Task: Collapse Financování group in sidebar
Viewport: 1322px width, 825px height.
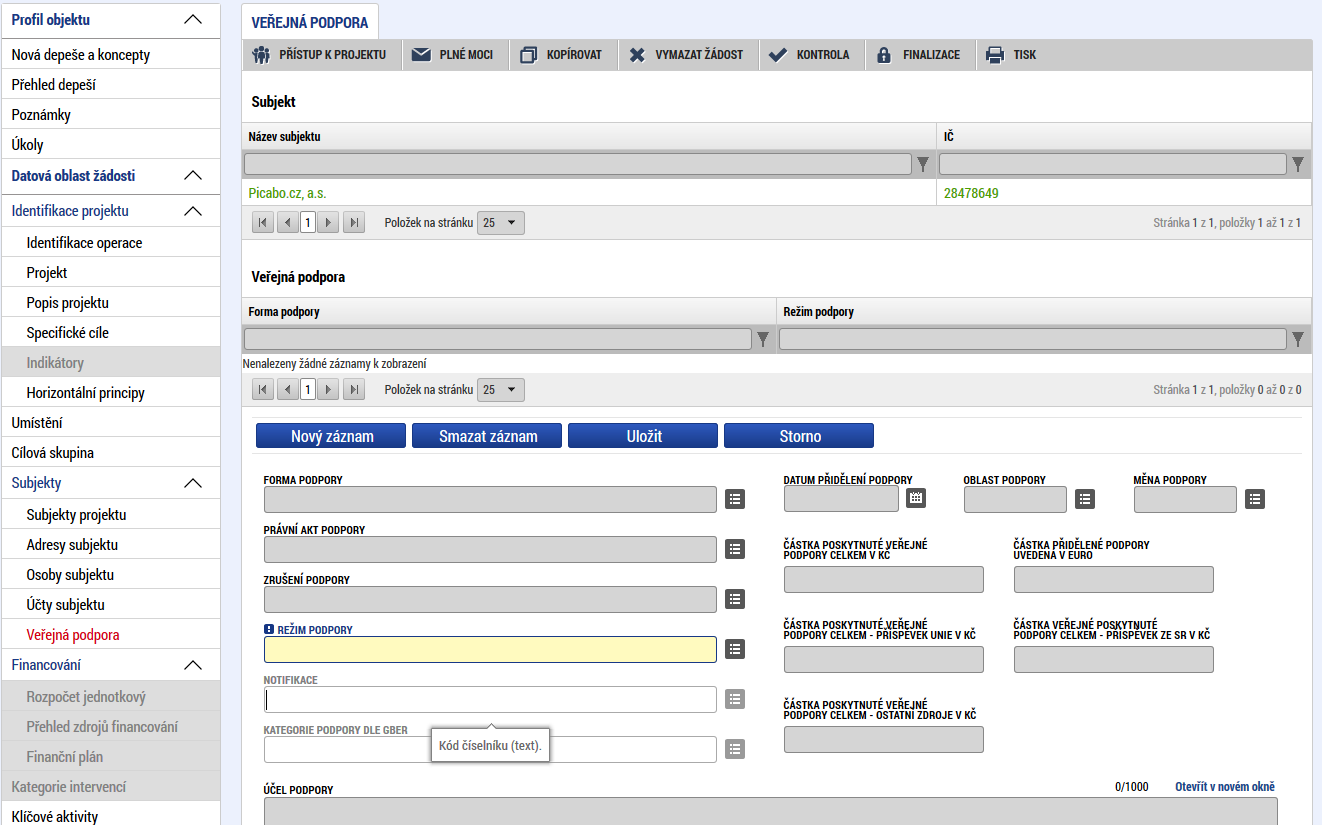Action: pos(193,665)
